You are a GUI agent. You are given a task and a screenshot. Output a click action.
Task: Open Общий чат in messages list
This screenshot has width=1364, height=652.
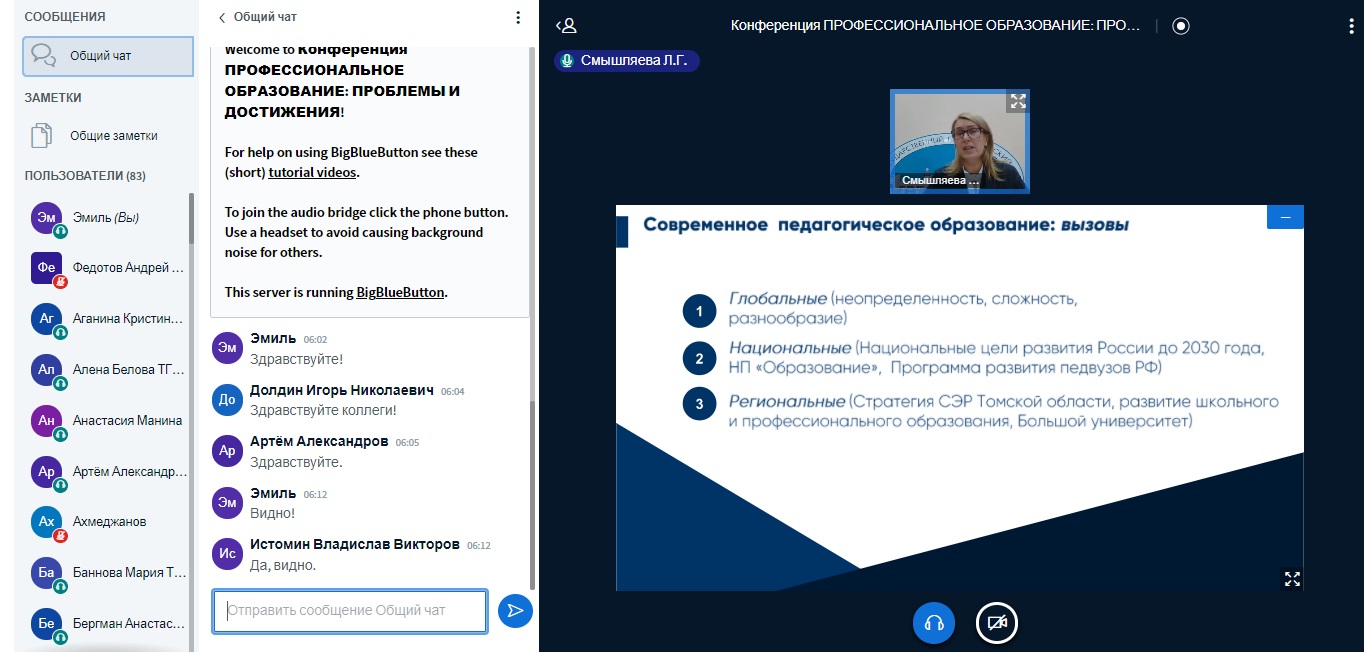[108, 56]
